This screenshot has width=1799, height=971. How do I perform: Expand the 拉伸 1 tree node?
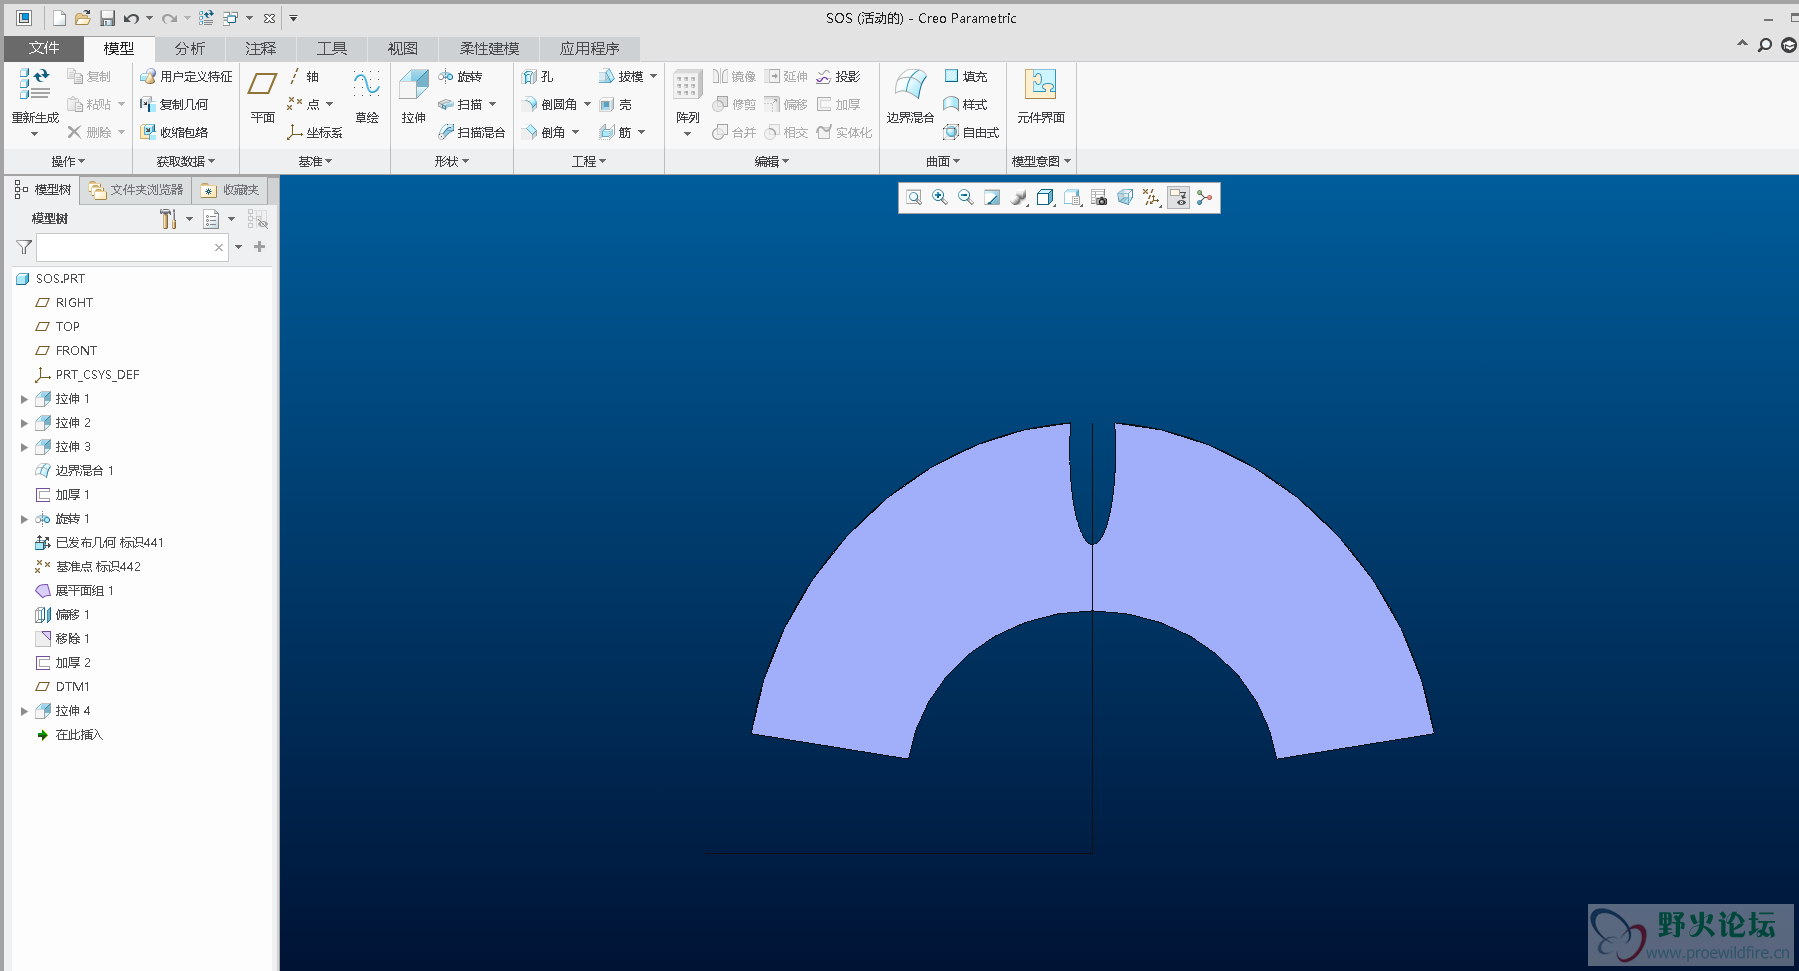click(x=24, y=399)
